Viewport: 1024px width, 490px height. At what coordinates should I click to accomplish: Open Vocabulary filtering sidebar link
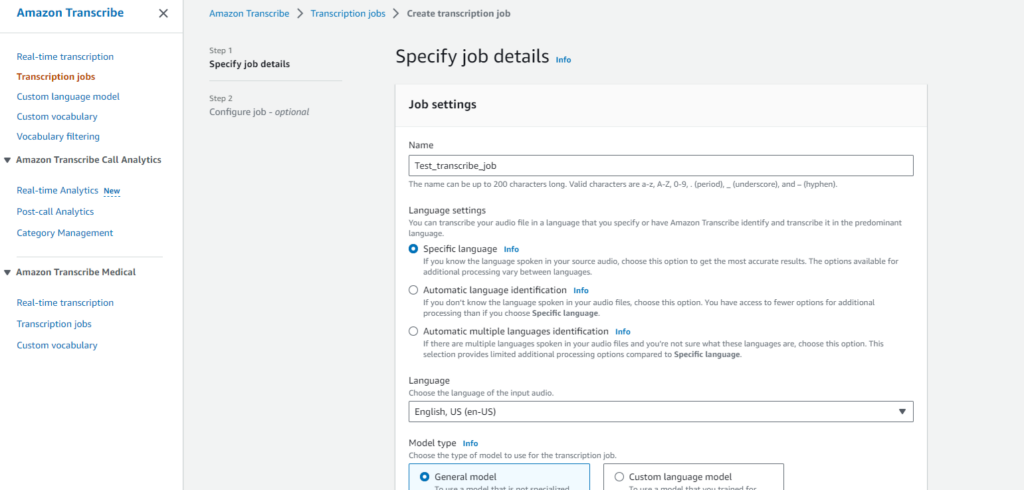pyautogui.click(x=58, y=137)
